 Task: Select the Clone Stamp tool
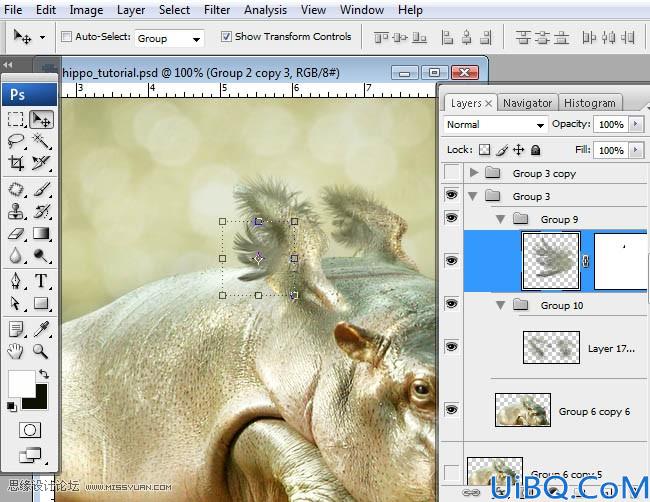[16, 211]
